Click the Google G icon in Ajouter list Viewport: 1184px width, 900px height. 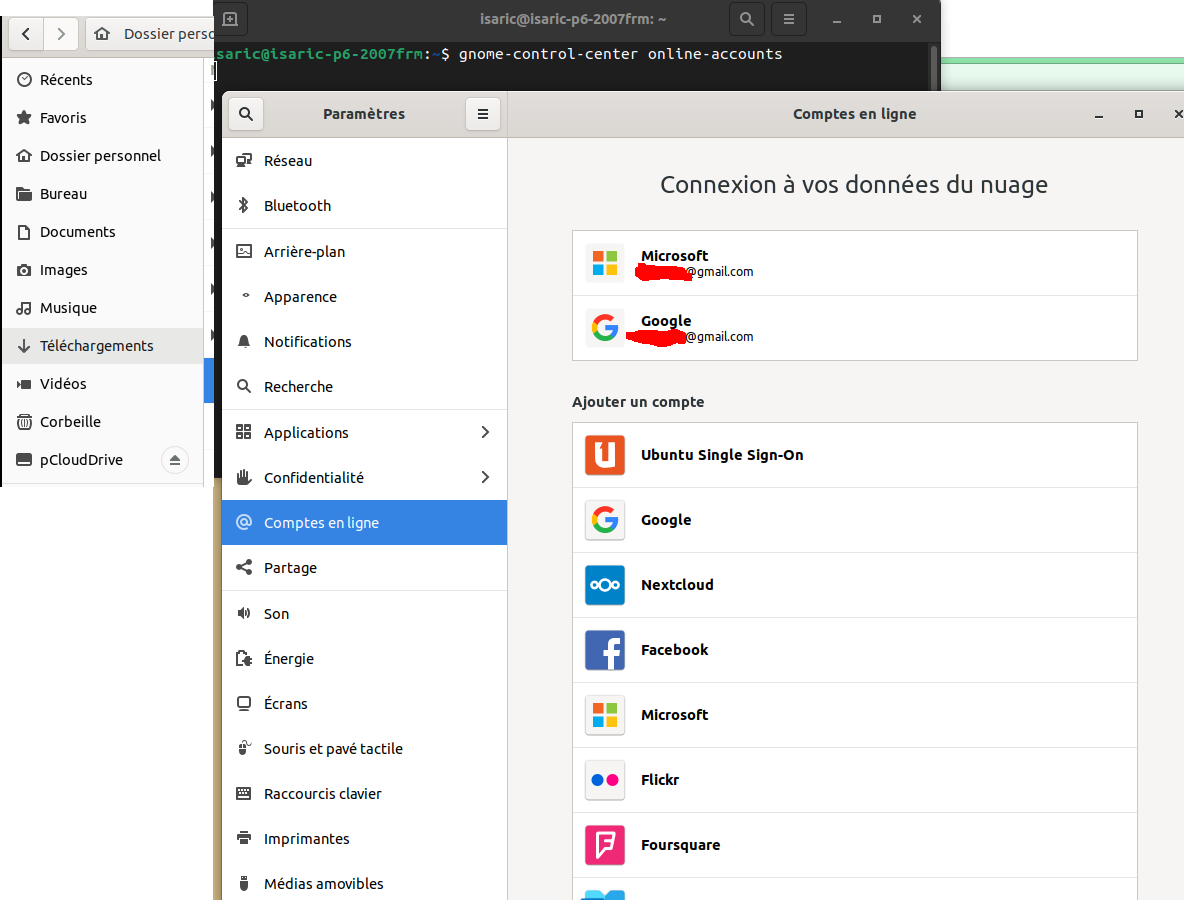[x=605, y=520]
